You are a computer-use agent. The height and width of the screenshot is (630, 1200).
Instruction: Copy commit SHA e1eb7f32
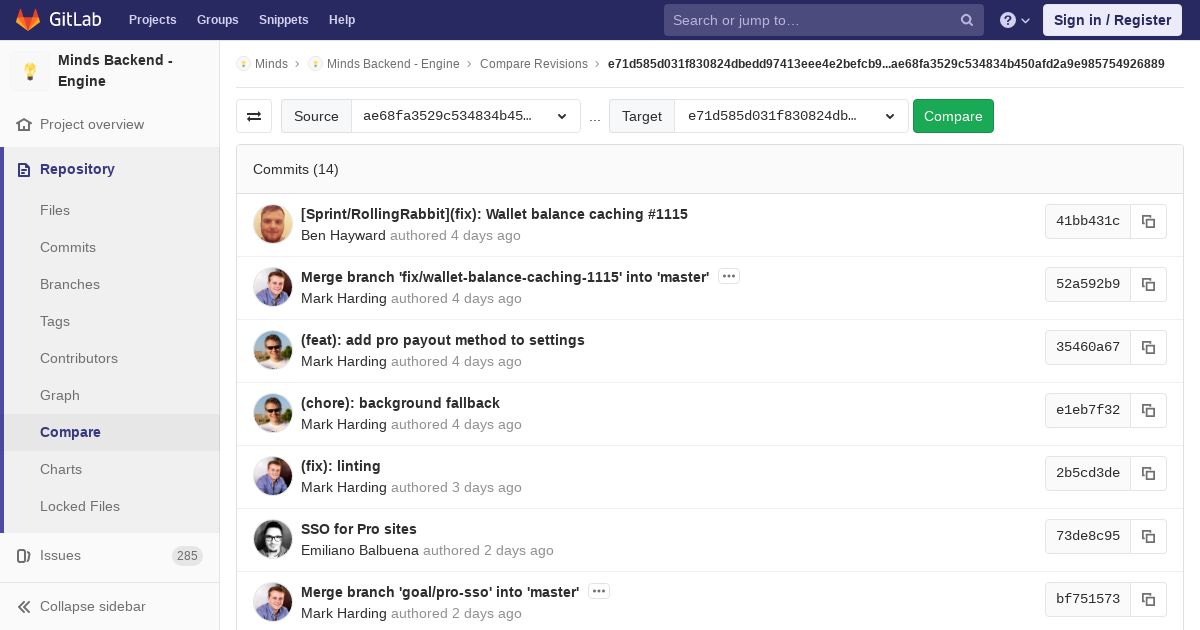[x=1149, y=410]
